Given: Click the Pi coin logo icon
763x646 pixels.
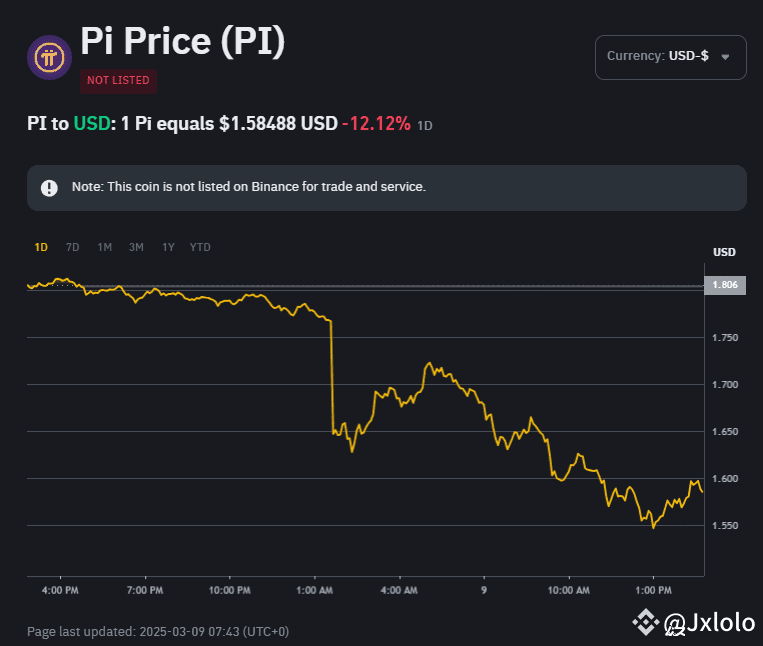Looking at the screenshot, I should [49, 58].
